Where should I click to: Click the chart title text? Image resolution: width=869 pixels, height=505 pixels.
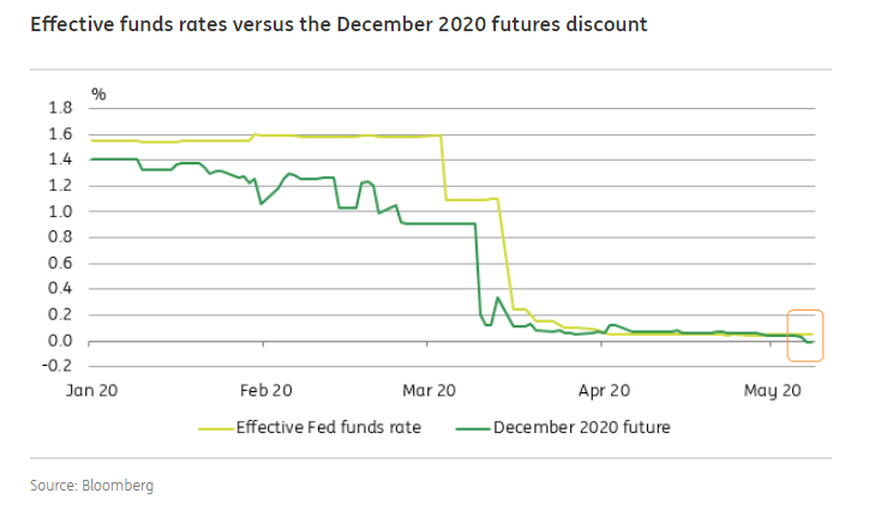click(339, 24)
